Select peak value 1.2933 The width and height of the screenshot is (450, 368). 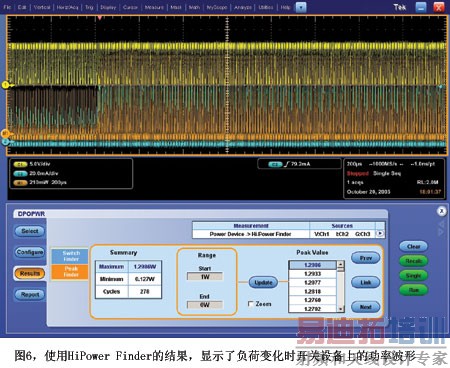click(313, 274)
